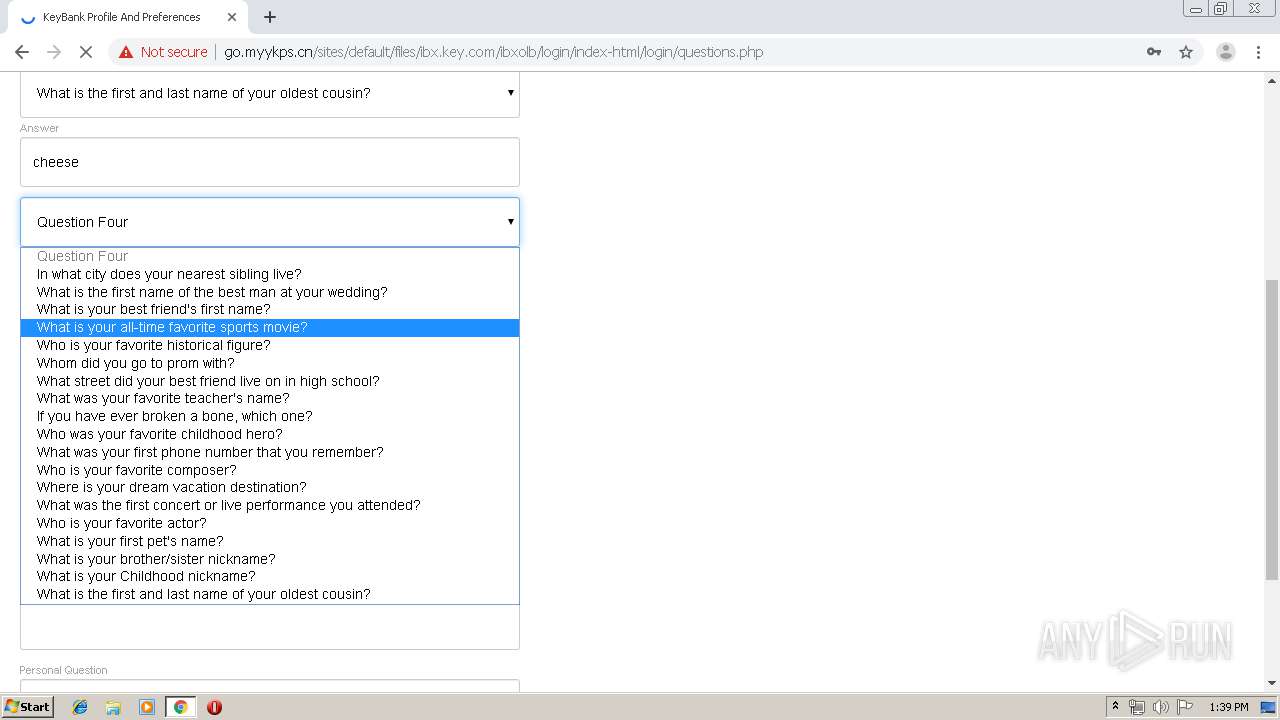Screen dimensions: 1280x720
Task: Choose the Question Four placeholder option
Action: tap(270, 256)
